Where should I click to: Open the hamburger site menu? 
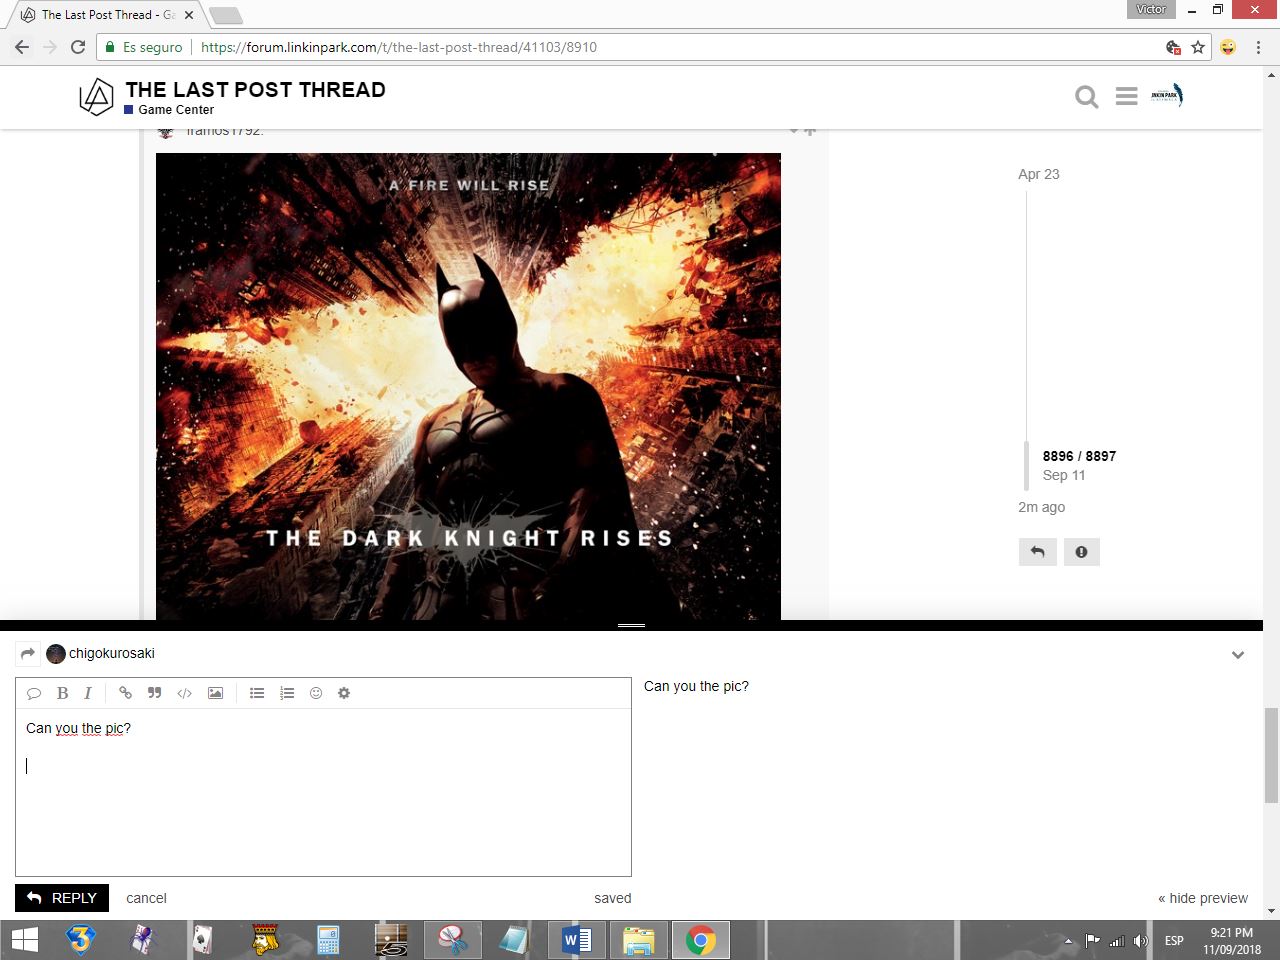click(1127, 97)
